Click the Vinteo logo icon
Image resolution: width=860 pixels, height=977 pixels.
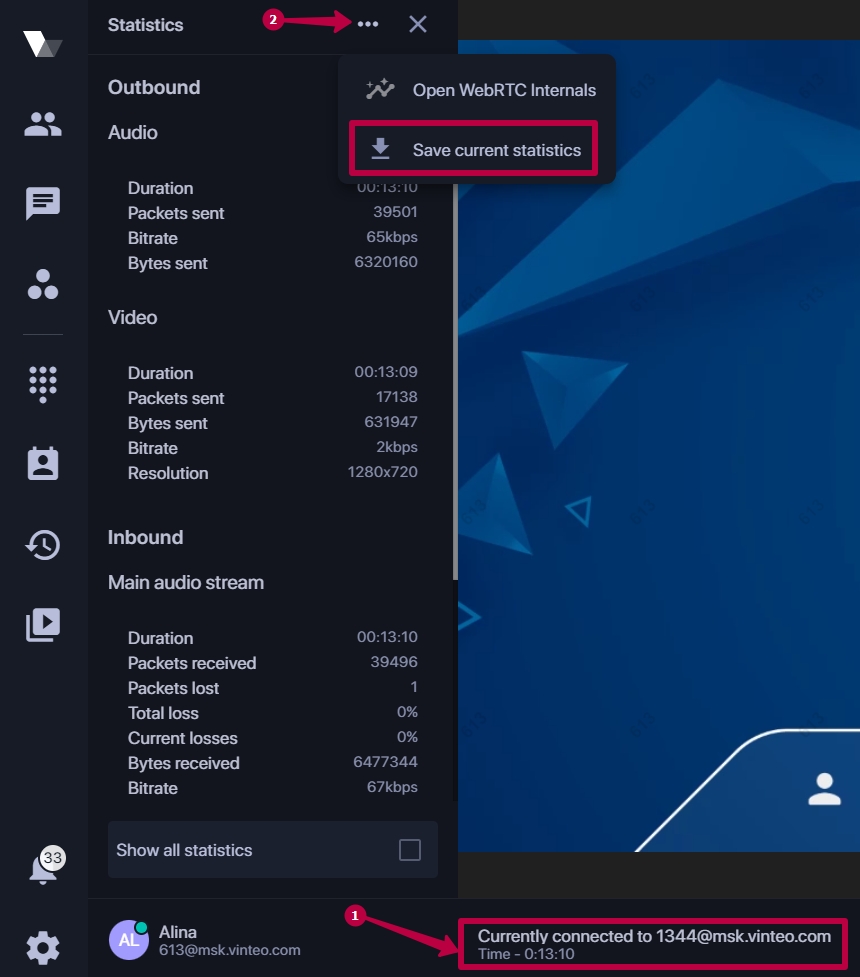[43, 44]
